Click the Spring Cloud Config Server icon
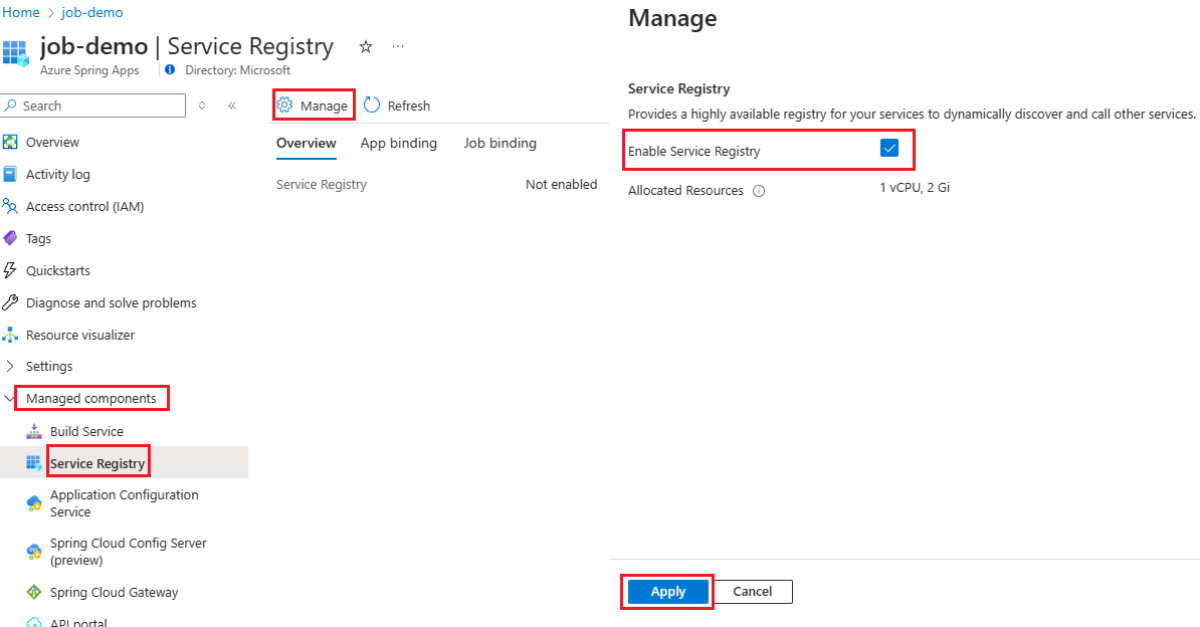Image resolution: width=1200 pixels, height=627 pixels. pos(34,551)
